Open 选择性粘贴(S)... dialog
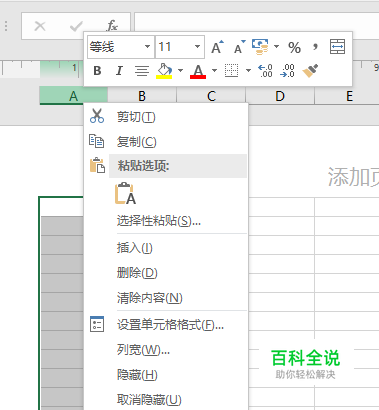Viewport: 379px width, 410px height. [166, 221]
